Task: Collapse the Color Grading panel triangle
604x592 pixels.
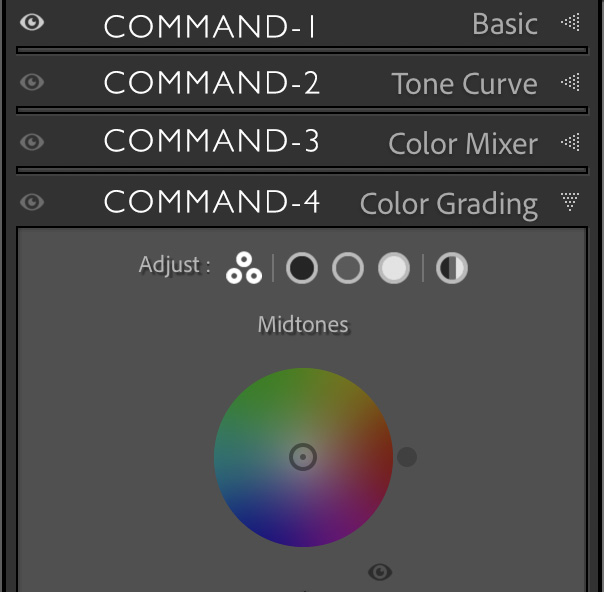Action: [x=570, y=202]
